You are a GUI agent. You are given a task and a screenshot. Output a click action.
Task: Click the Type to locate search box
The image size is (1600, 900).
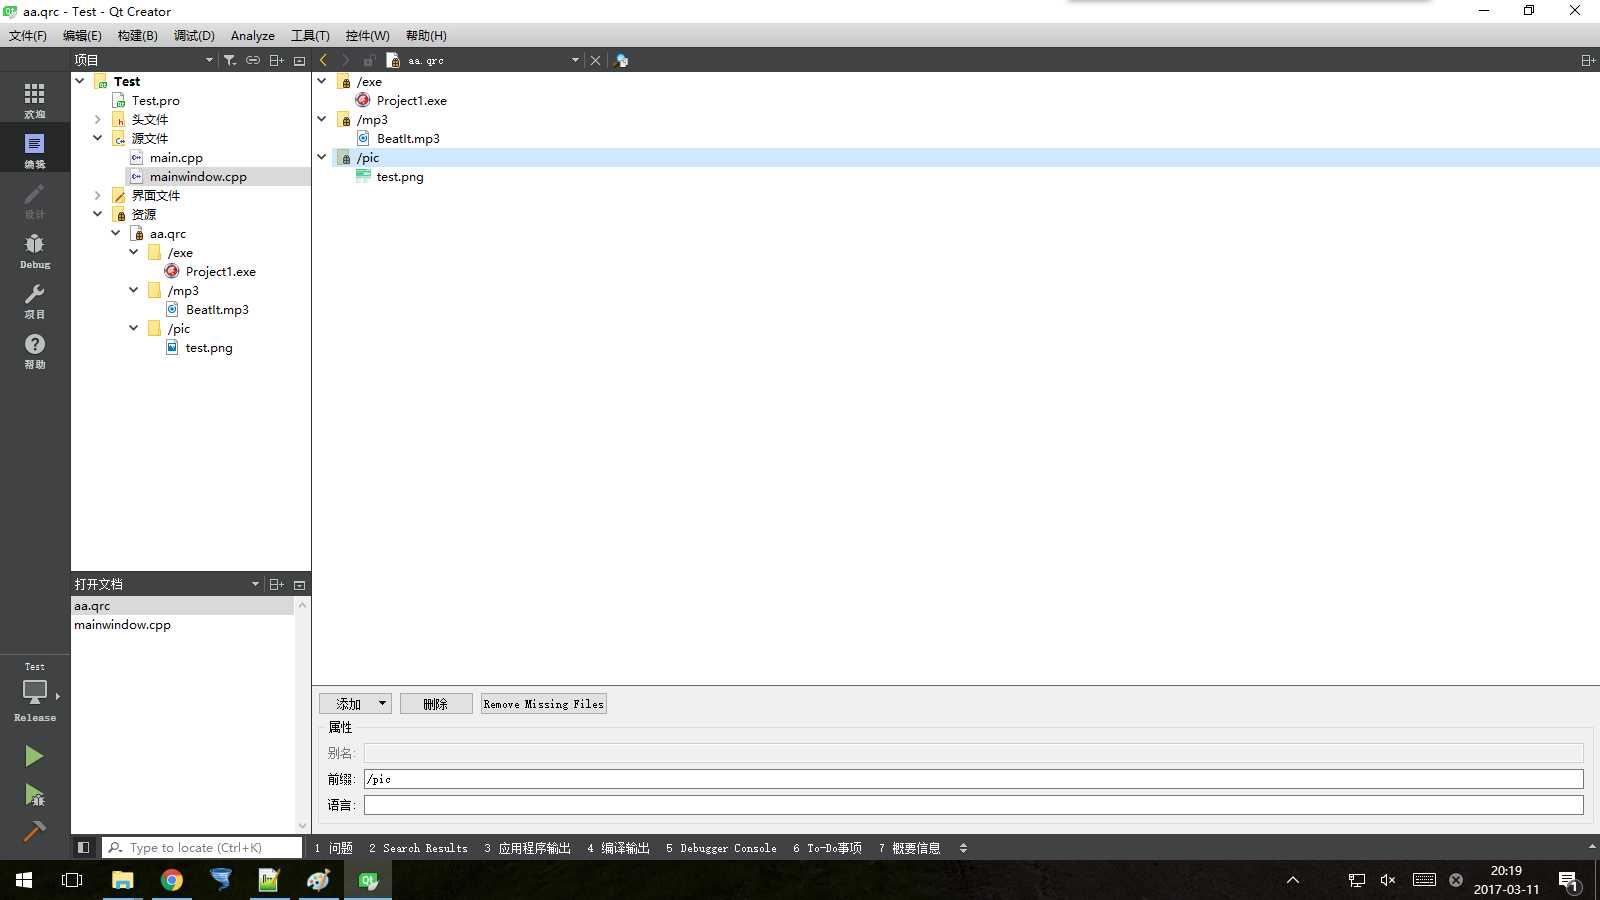[x=202, y=848]
